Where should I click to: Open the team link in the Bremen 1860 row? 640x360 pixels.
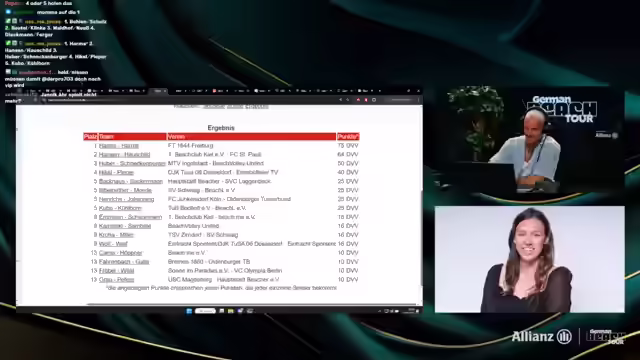pyautogui.click(x=124, y=262)
